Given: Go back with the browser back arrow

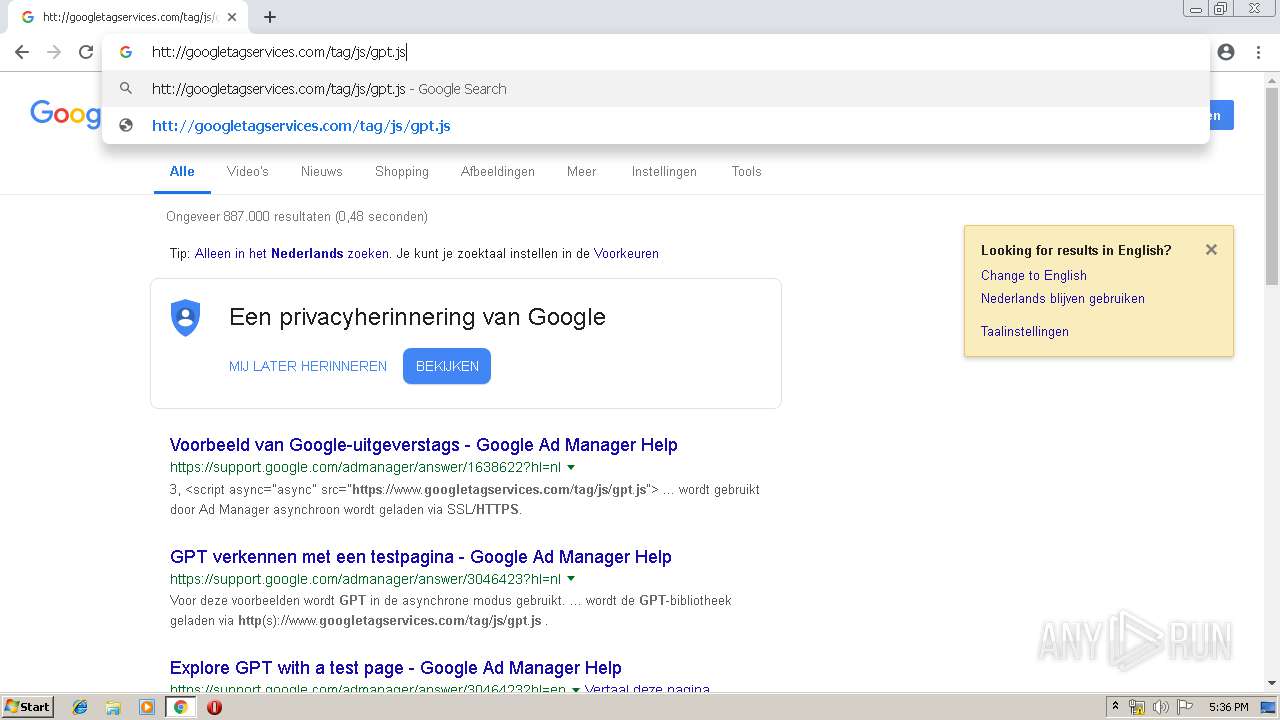Looking at the screenshot, I should coord(22,52).
